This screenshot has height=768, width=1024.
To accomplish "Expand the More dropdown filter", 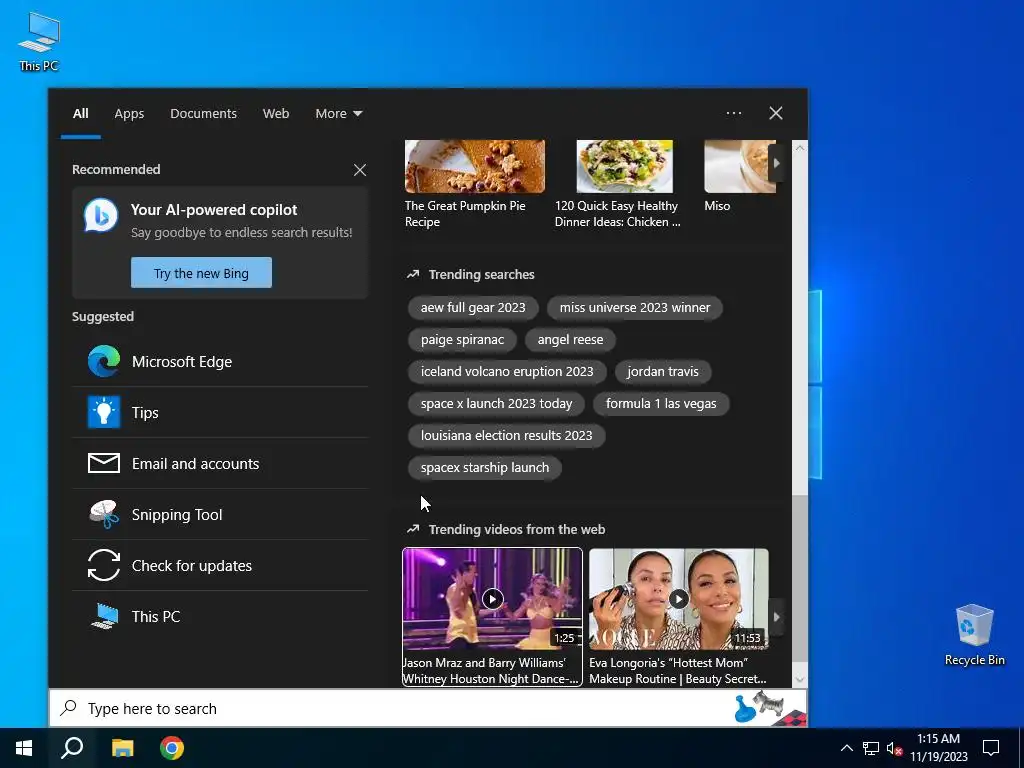I will coord(338,114).
